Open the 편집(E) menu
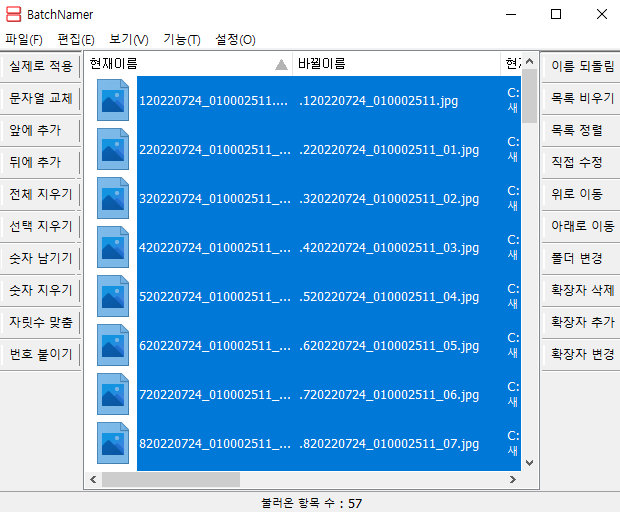 (x=76, y=40)
